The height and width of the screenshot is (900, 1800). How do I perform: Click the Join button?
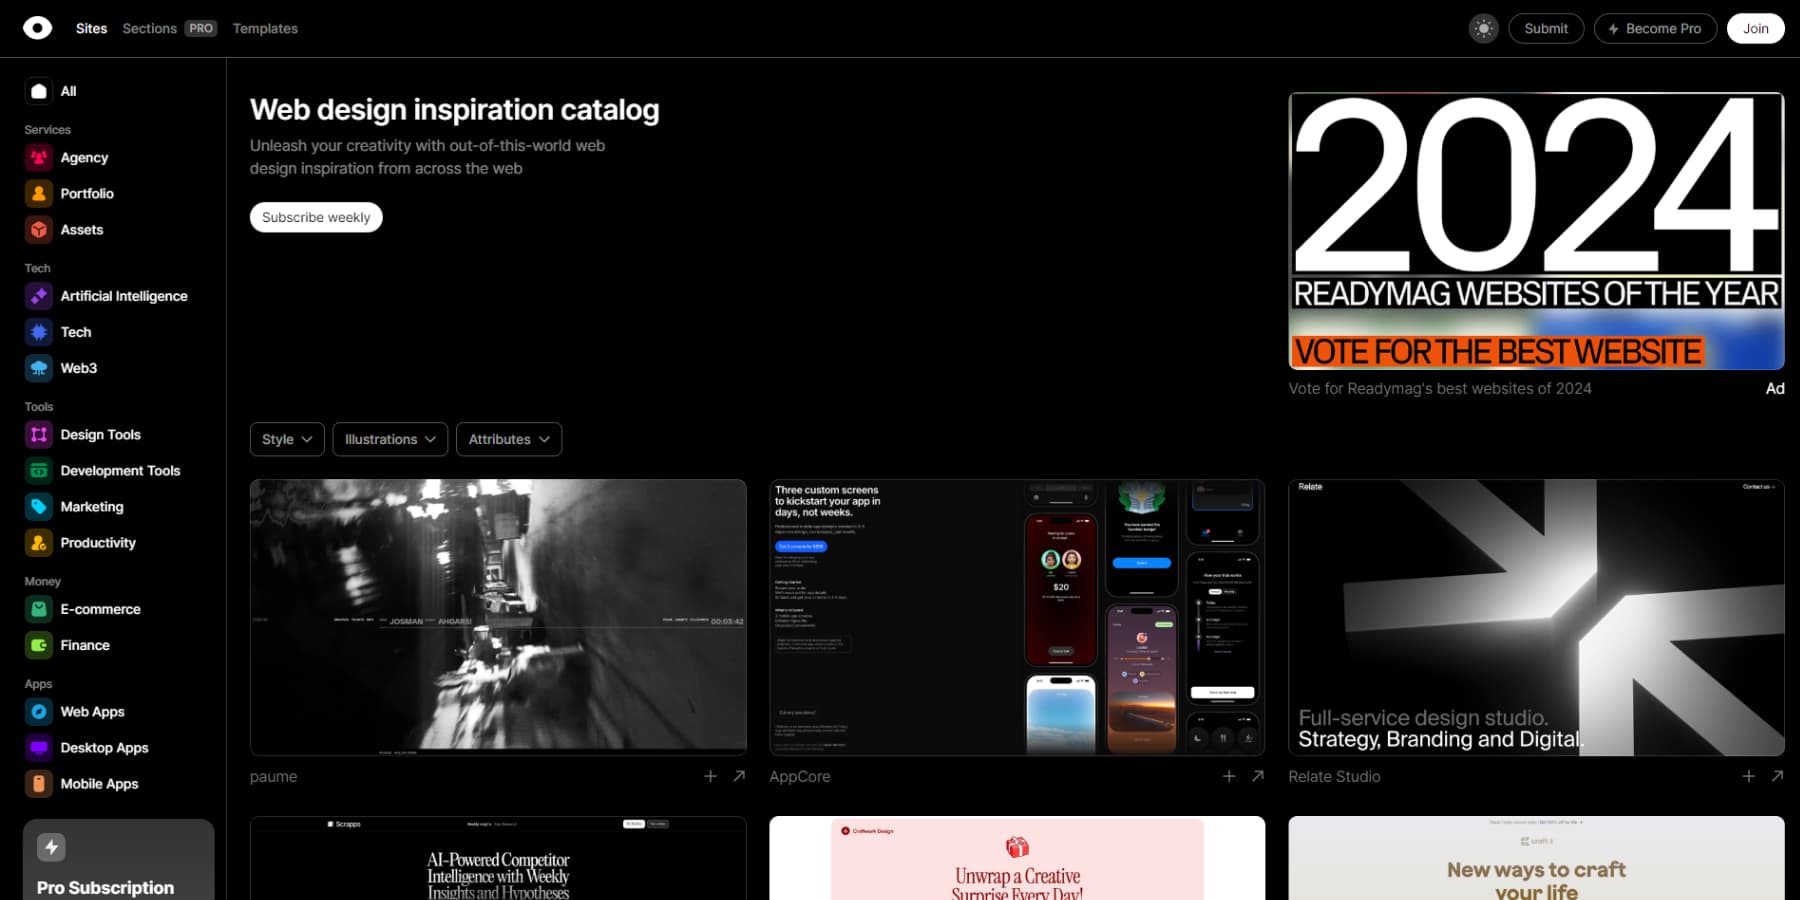[1755, 28]
